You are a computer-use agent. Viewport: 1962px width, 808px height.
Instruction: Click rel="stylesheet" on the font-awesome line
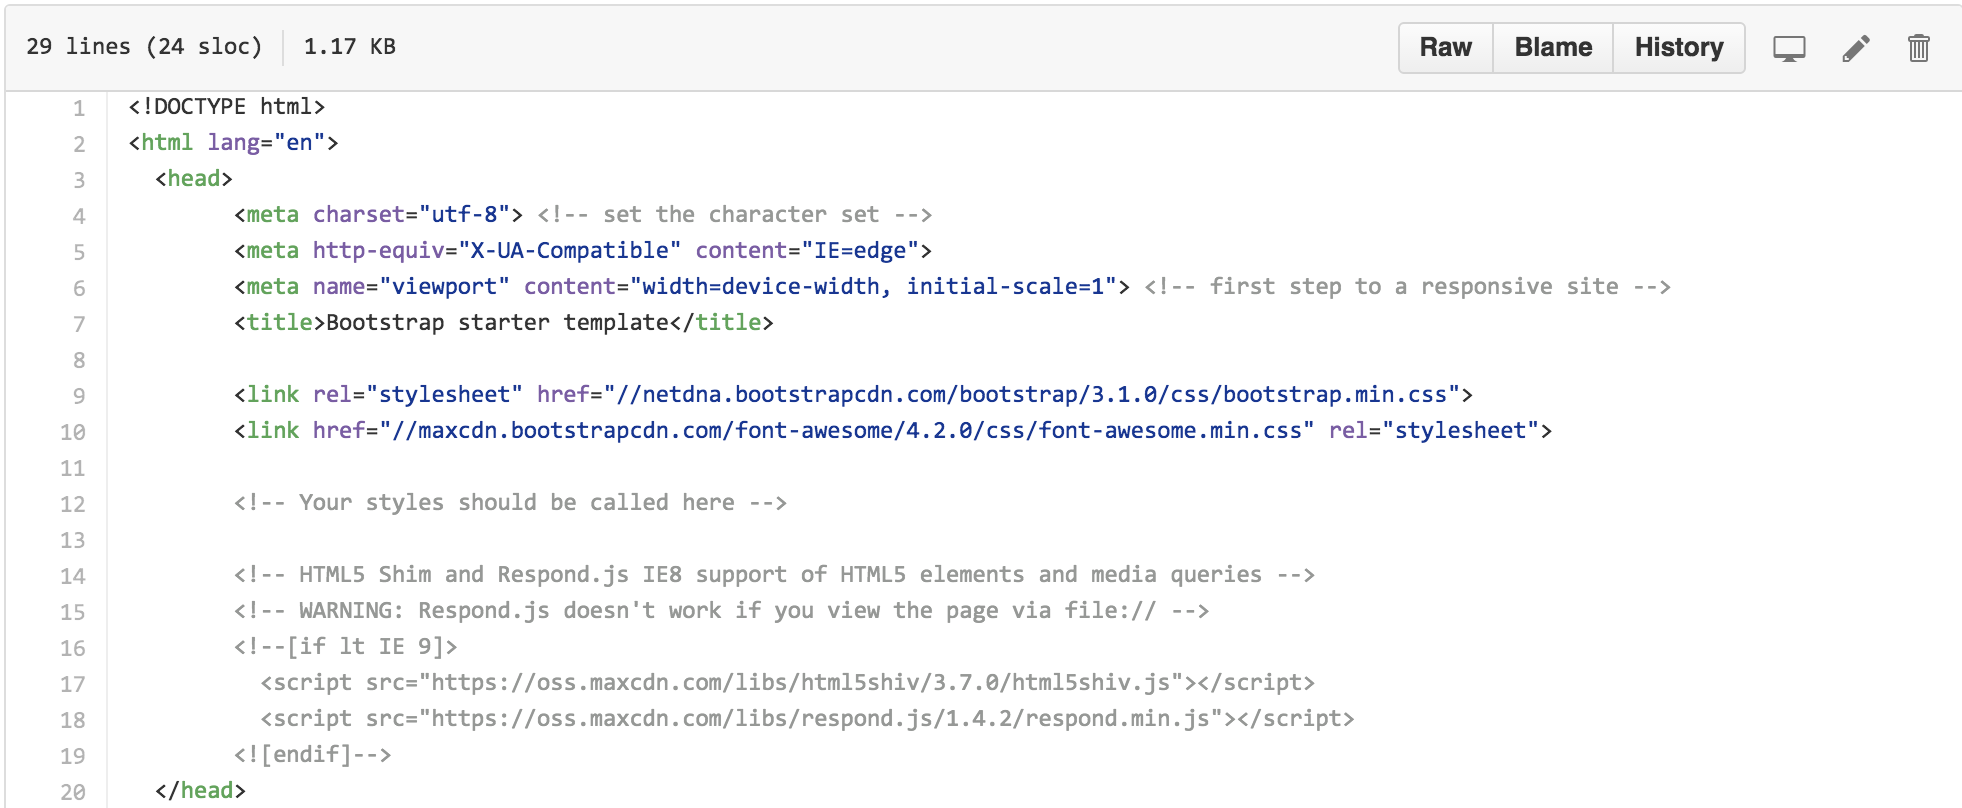(1434, 431)
